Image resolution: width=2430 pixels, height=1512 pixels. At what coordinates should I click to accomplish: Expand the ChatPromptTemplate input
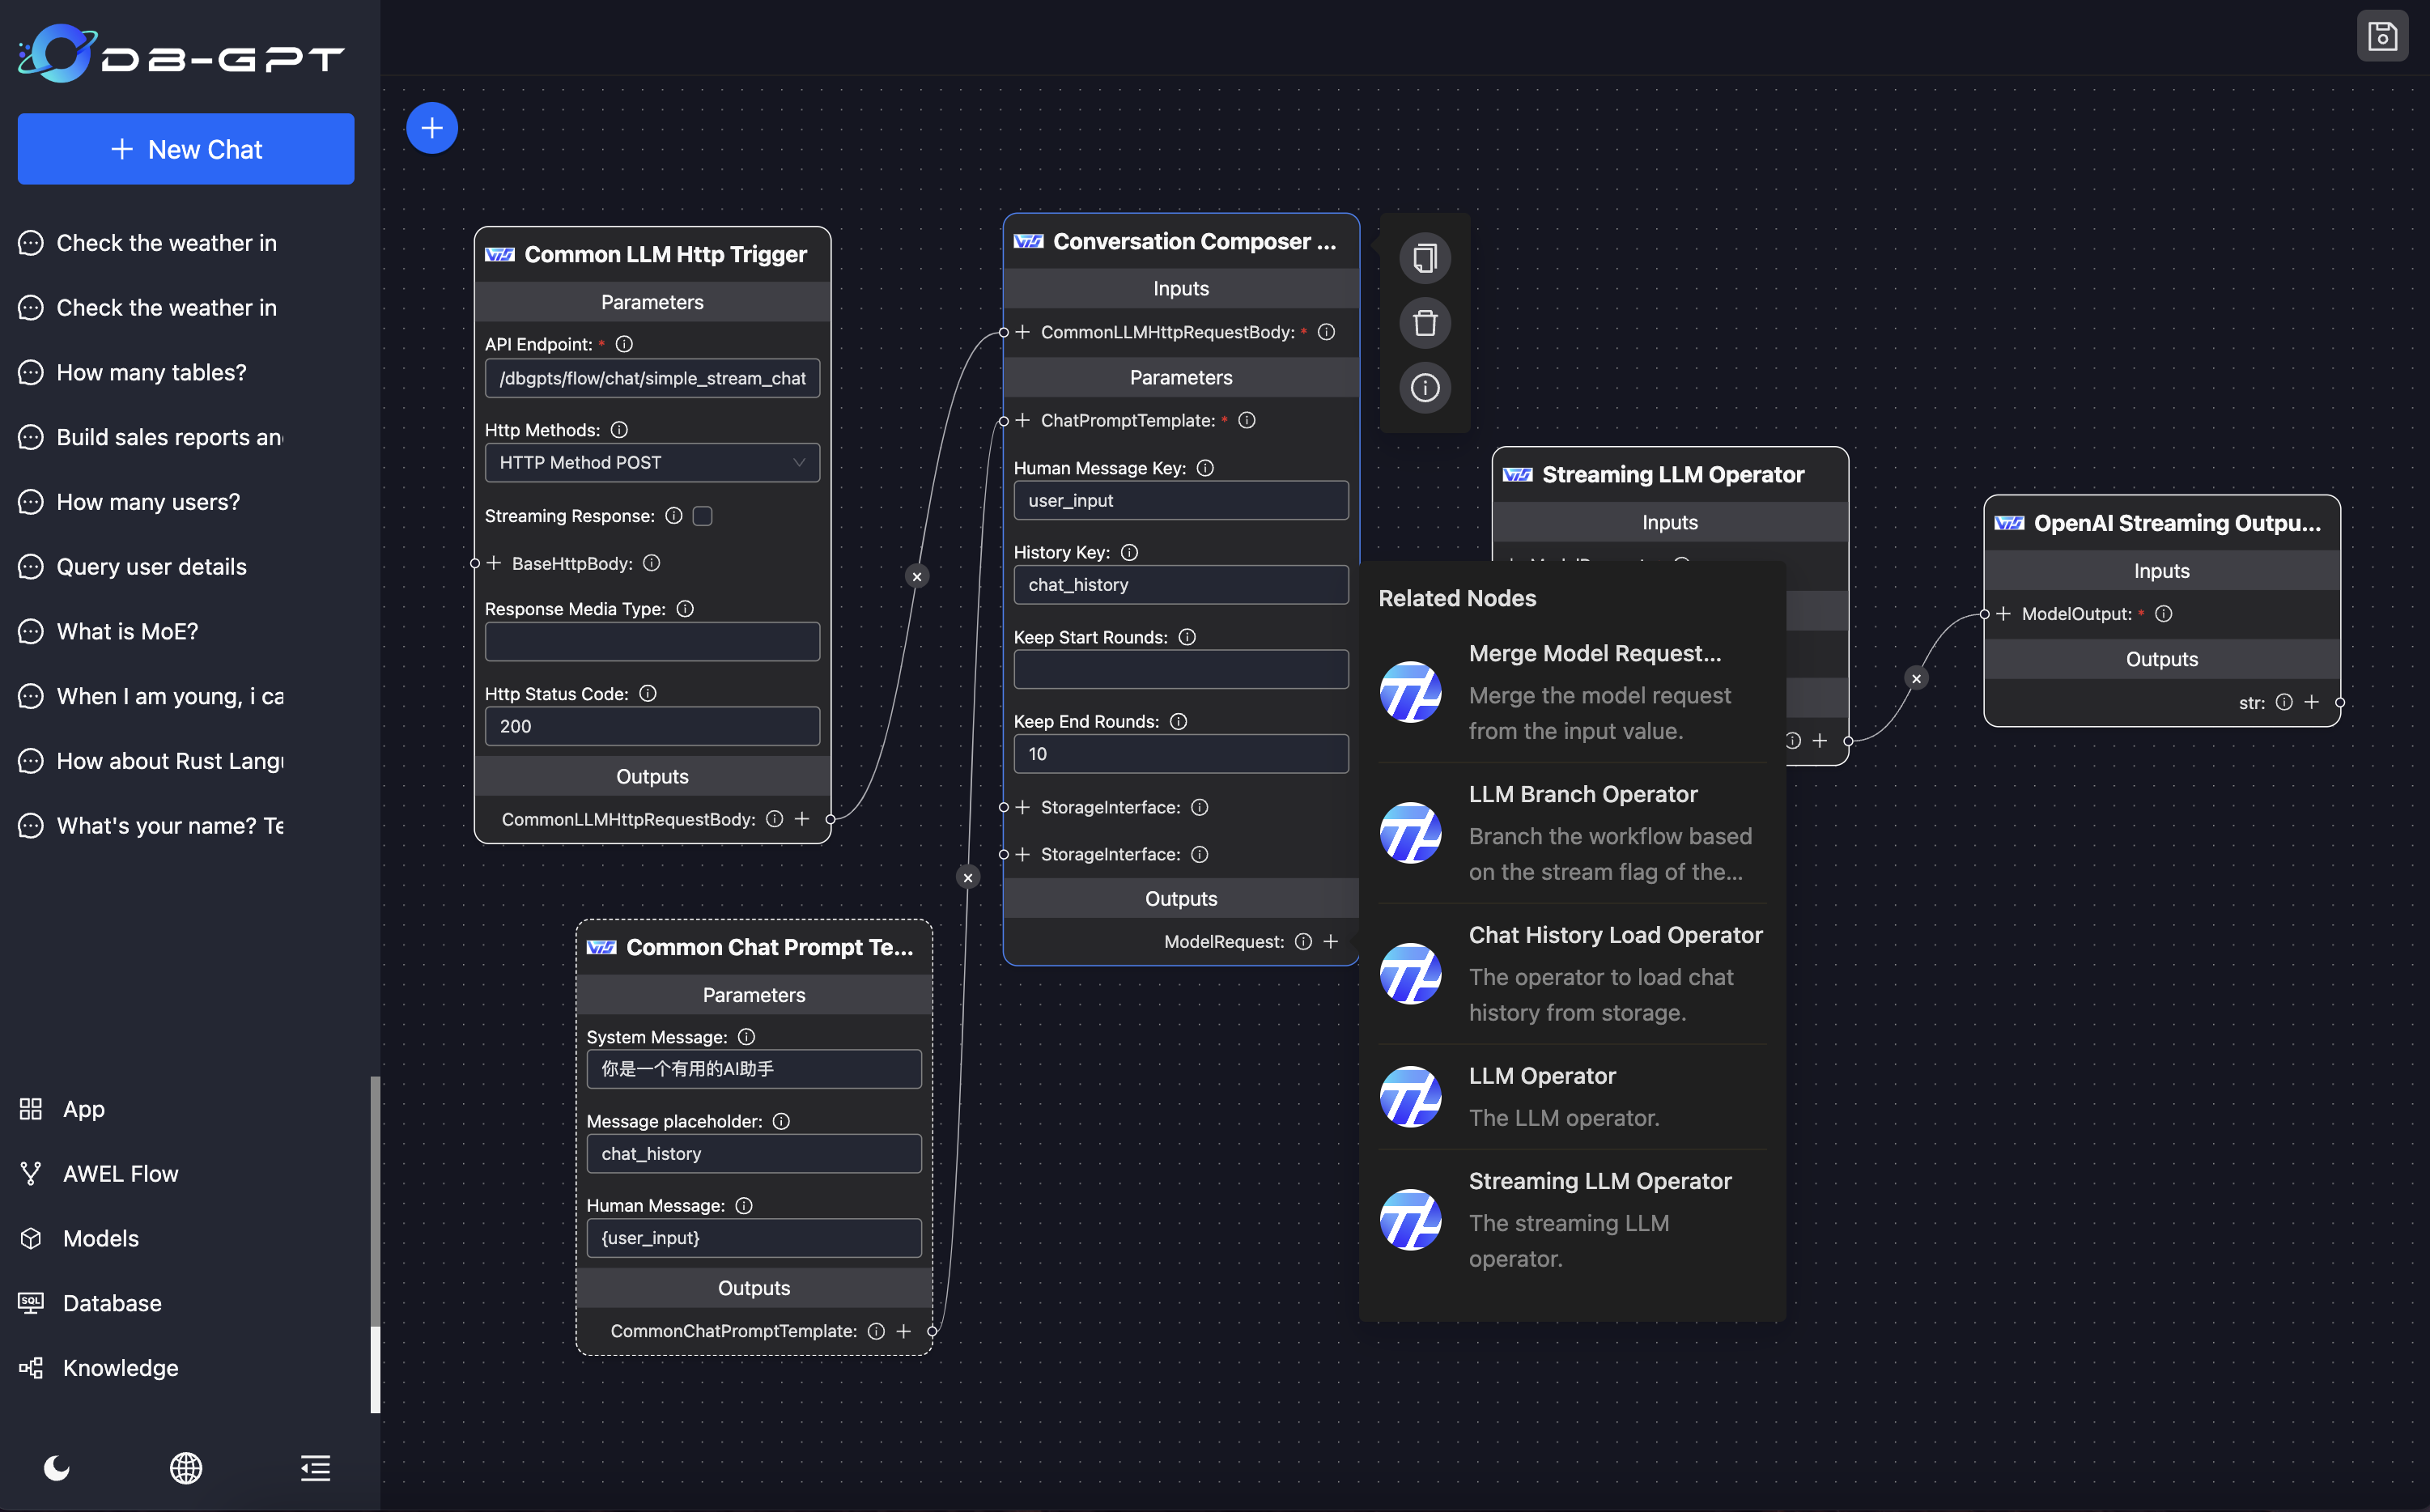pyautogui.click(x=1021, y=420)
